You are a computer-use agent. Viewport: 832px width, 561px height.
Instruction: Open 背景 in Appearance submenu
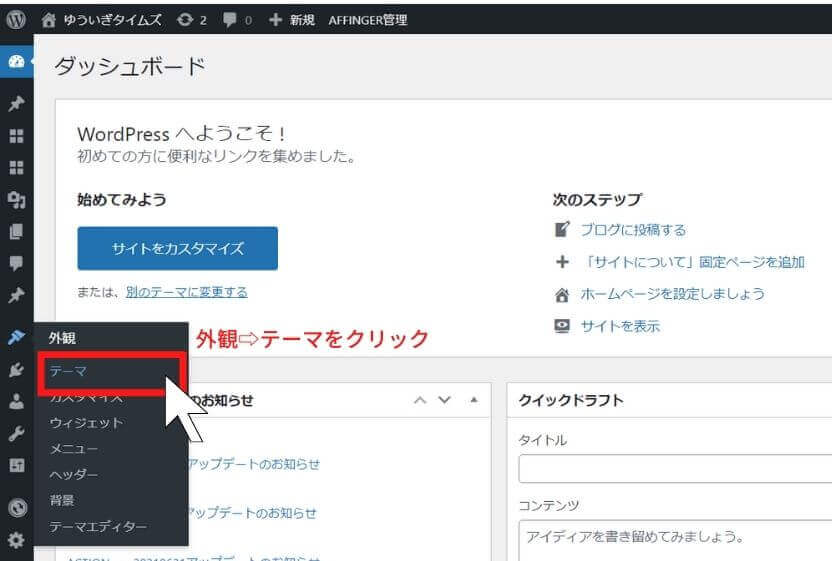[62, 500]
